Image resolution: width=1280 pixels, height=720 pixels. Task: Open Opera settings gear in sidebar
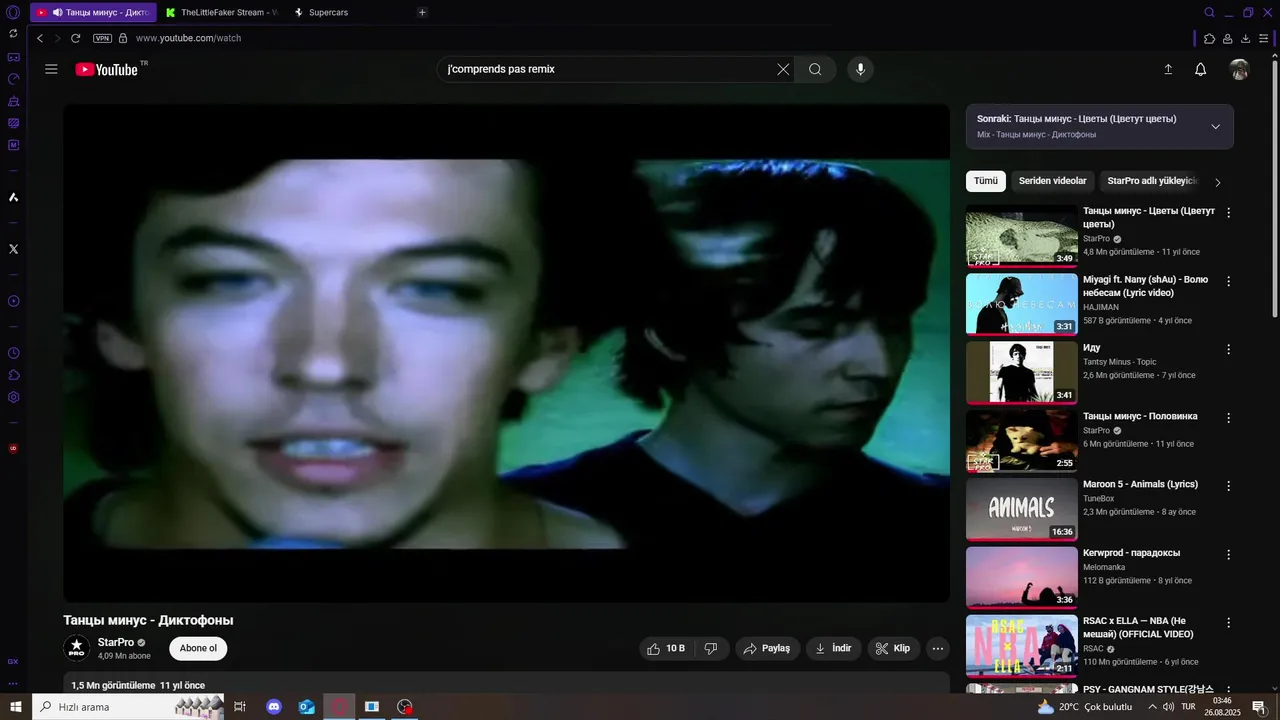(13, 397)
